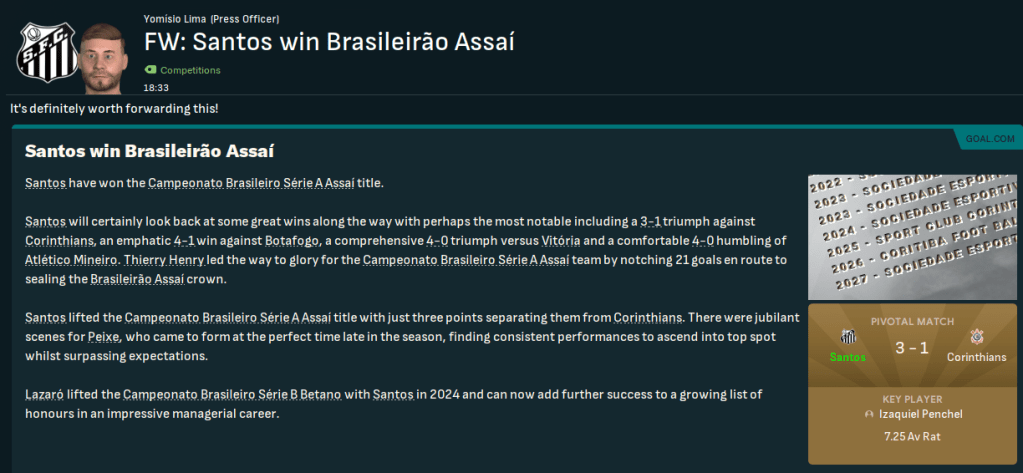Click the person icon beside Izaquiel Penchel
1023x473 pixels.
point(868,415)
